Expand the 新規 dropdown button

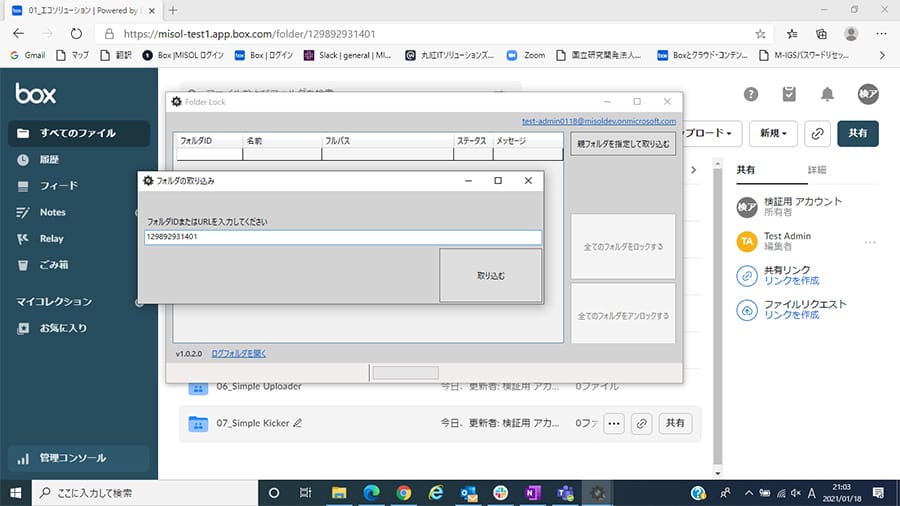coord(774,132)
